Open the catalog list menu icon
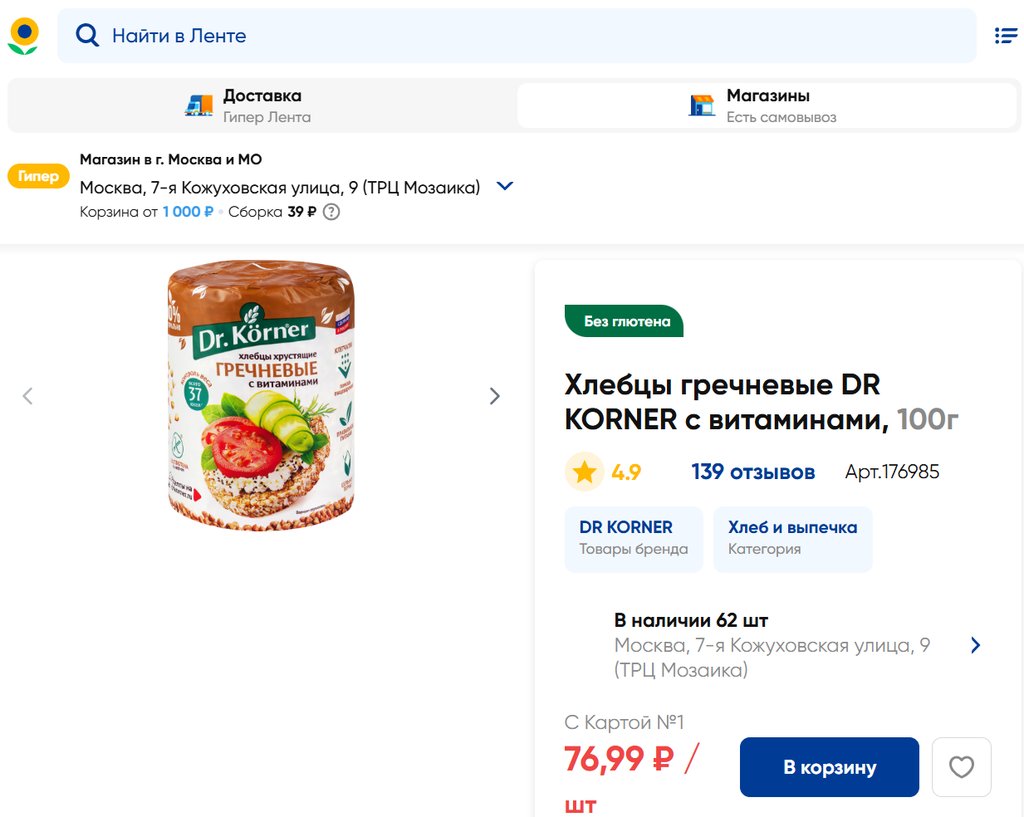 [1005, 36]
